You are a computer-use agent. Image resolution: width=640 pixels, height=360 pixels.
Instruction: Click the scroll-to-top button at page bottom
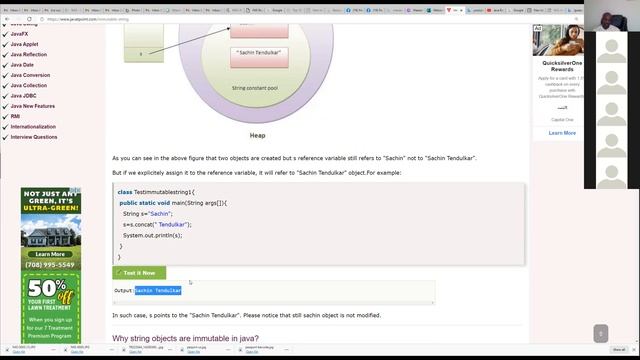(600, 333)
